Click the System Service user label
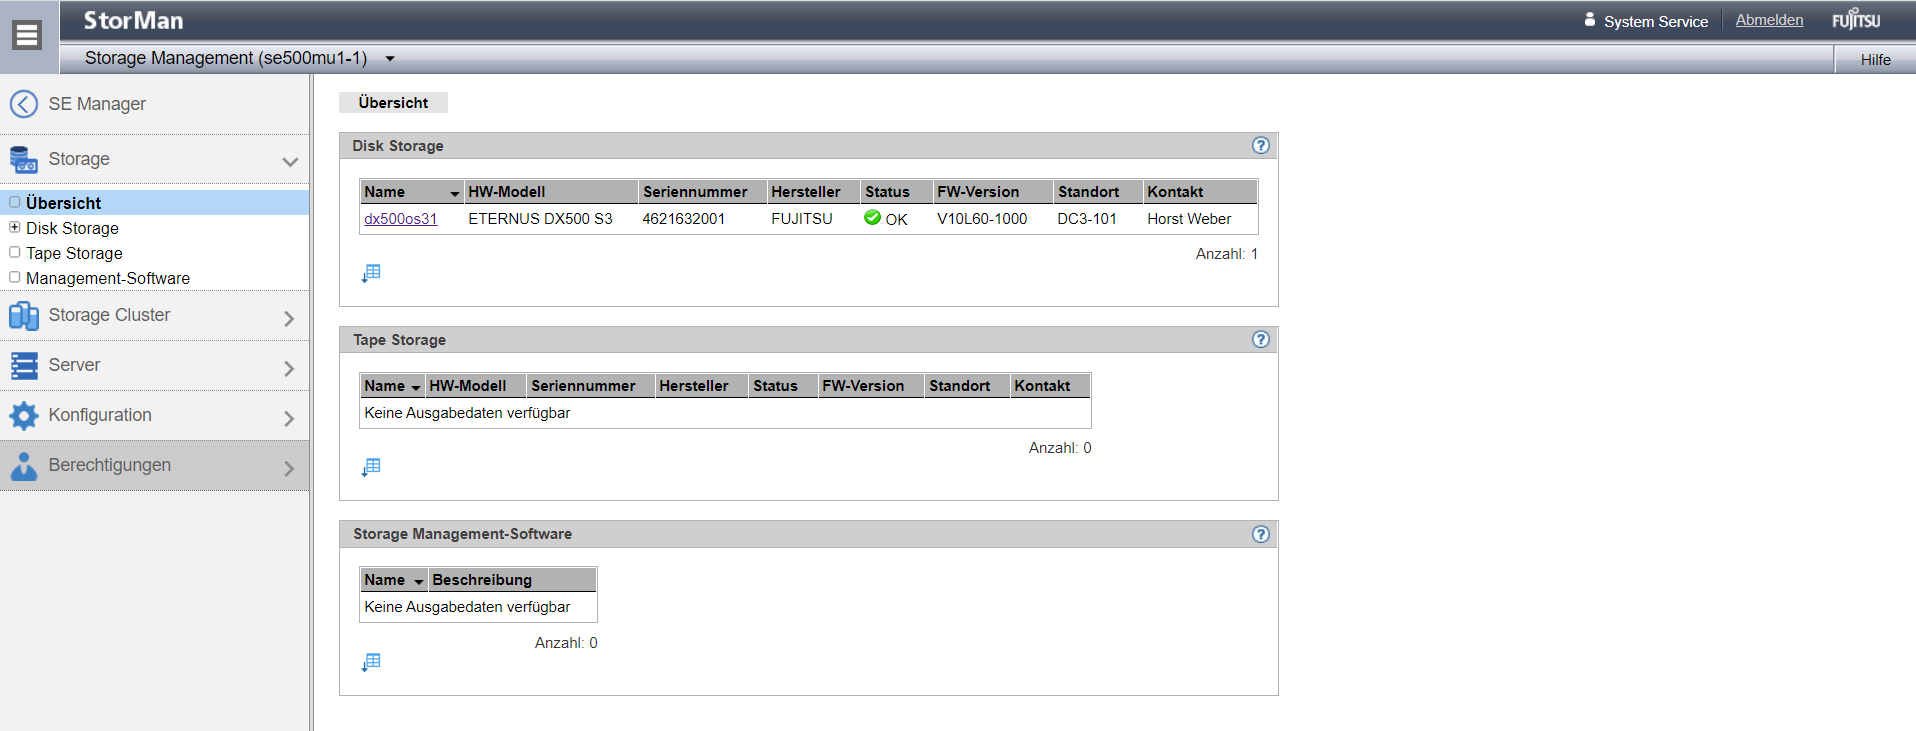 click(x=1655, y=21)
